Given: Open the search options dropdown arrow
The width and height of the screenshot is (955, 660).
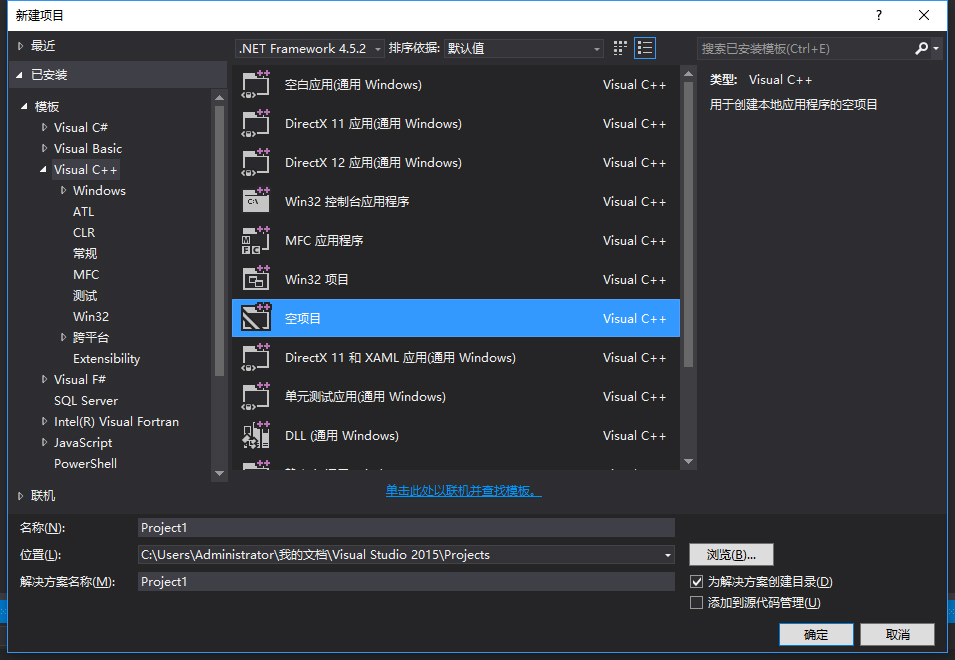Looking at the screenshot, I should point(936,48).
